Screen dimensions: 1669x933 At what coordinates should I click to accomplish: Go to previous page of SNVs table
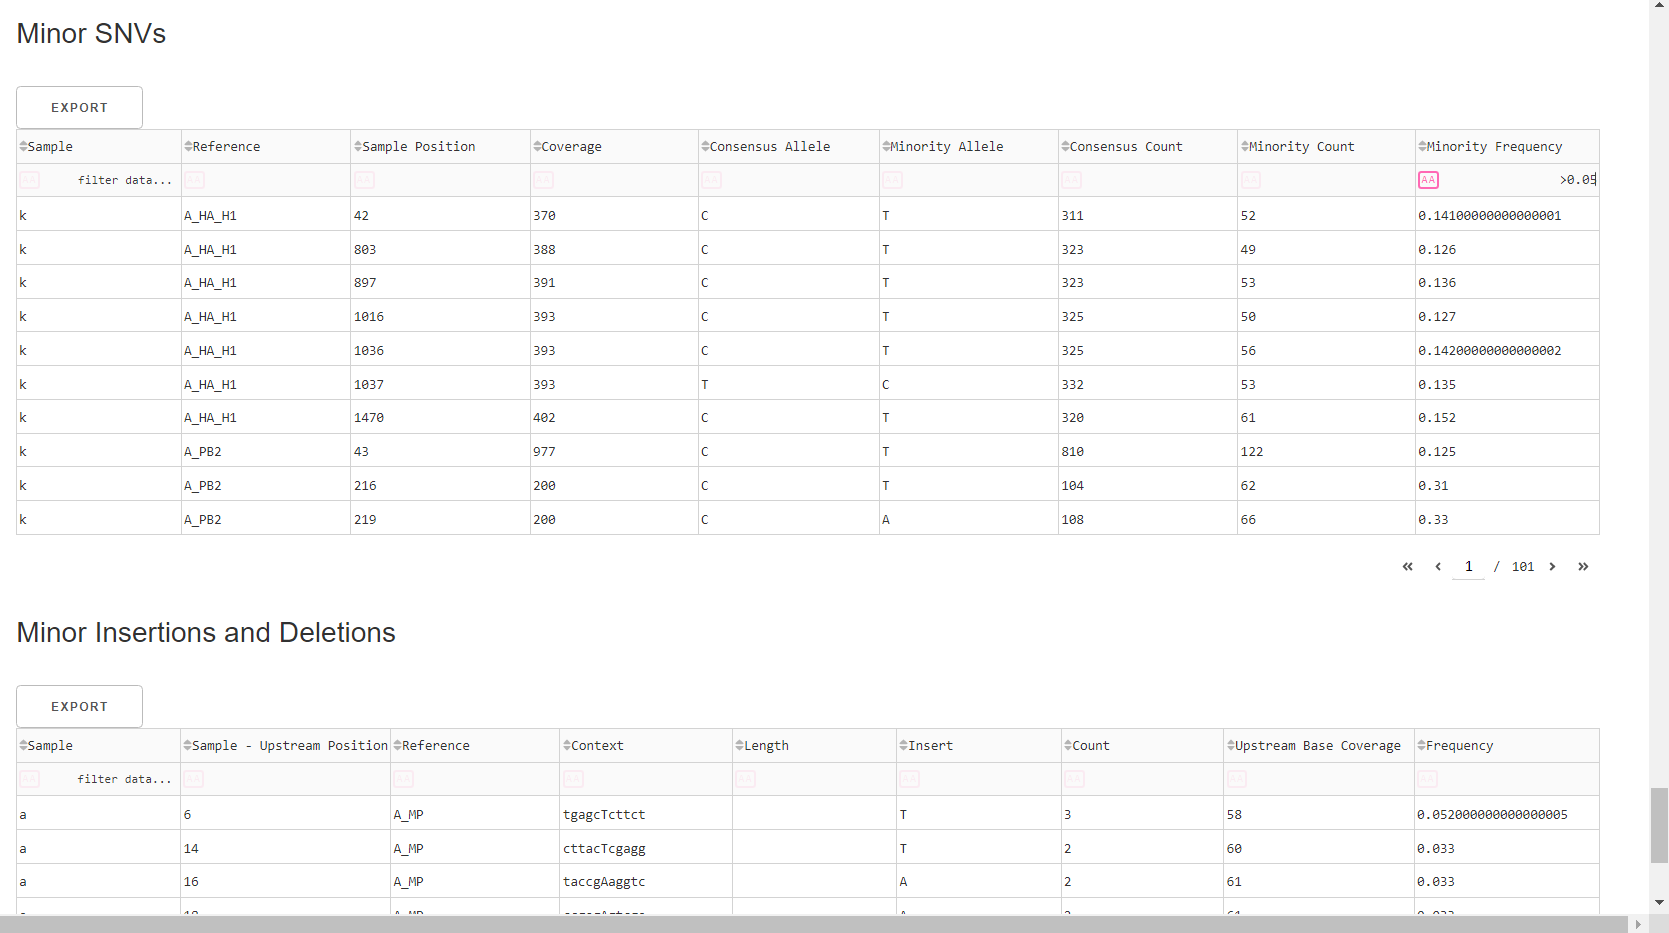pyautogui.click(x=1438, y=567)
